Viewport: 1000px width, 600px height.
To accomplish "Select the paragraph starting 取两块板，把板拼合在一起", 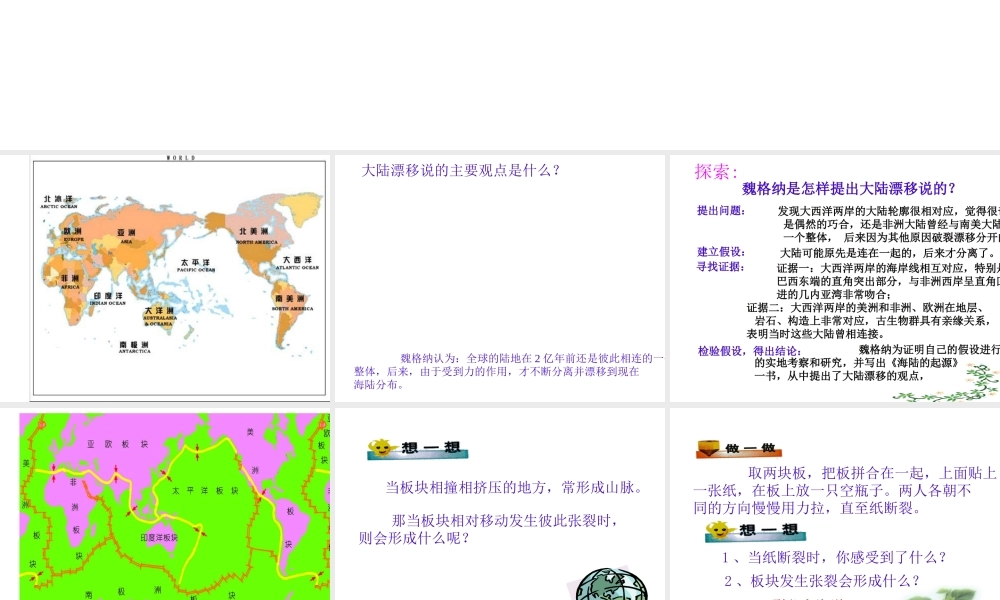I will pyautogui.click(x=845, y=490).
